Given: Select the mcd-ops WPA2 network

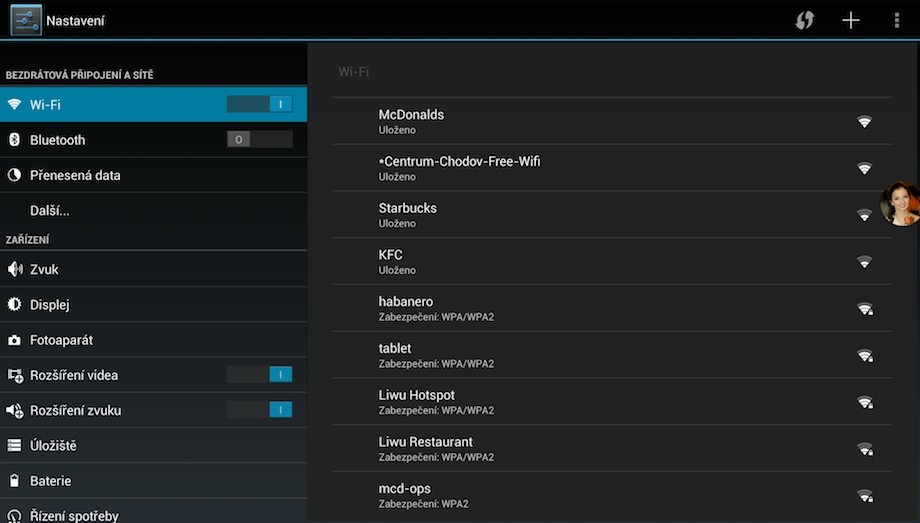Looking at the screenshot, I should [x=612, y=495].
